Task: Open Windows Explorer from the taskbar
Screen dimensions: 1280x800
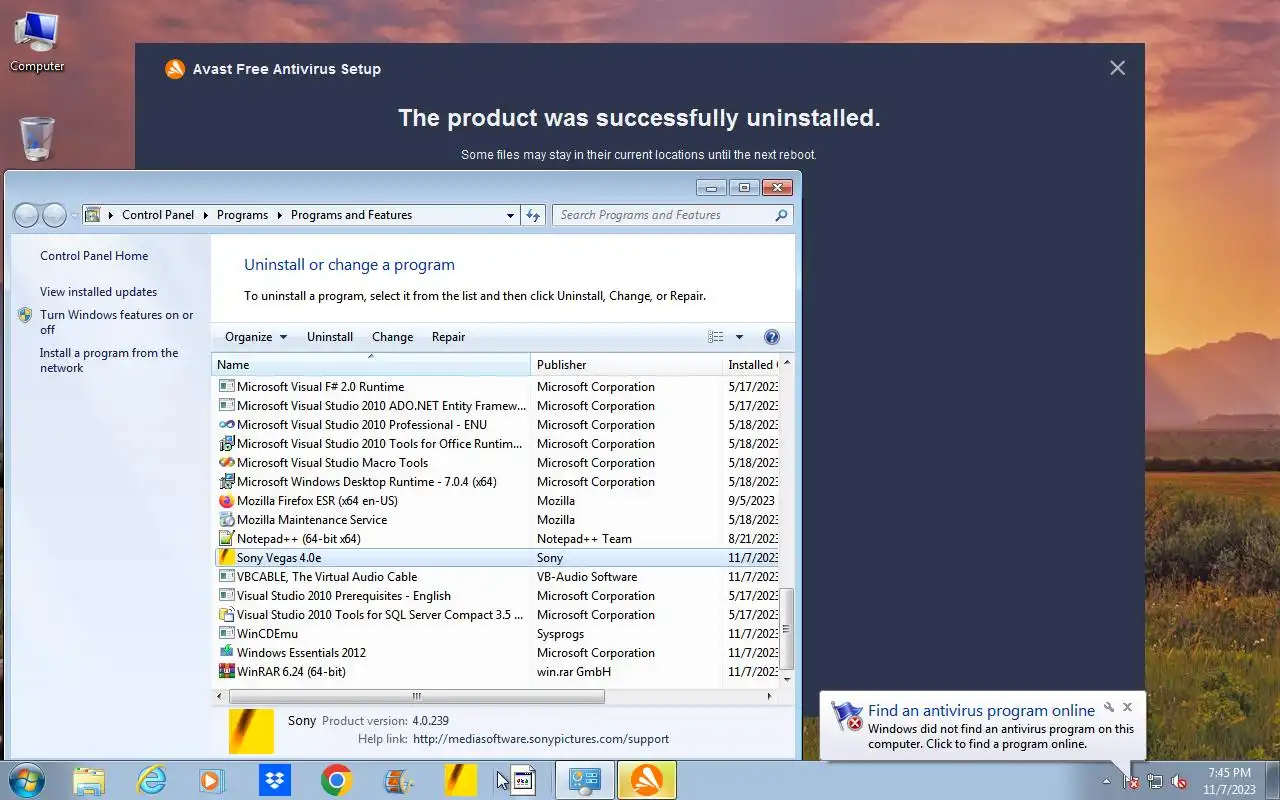Action: click(x=89, y=780)
